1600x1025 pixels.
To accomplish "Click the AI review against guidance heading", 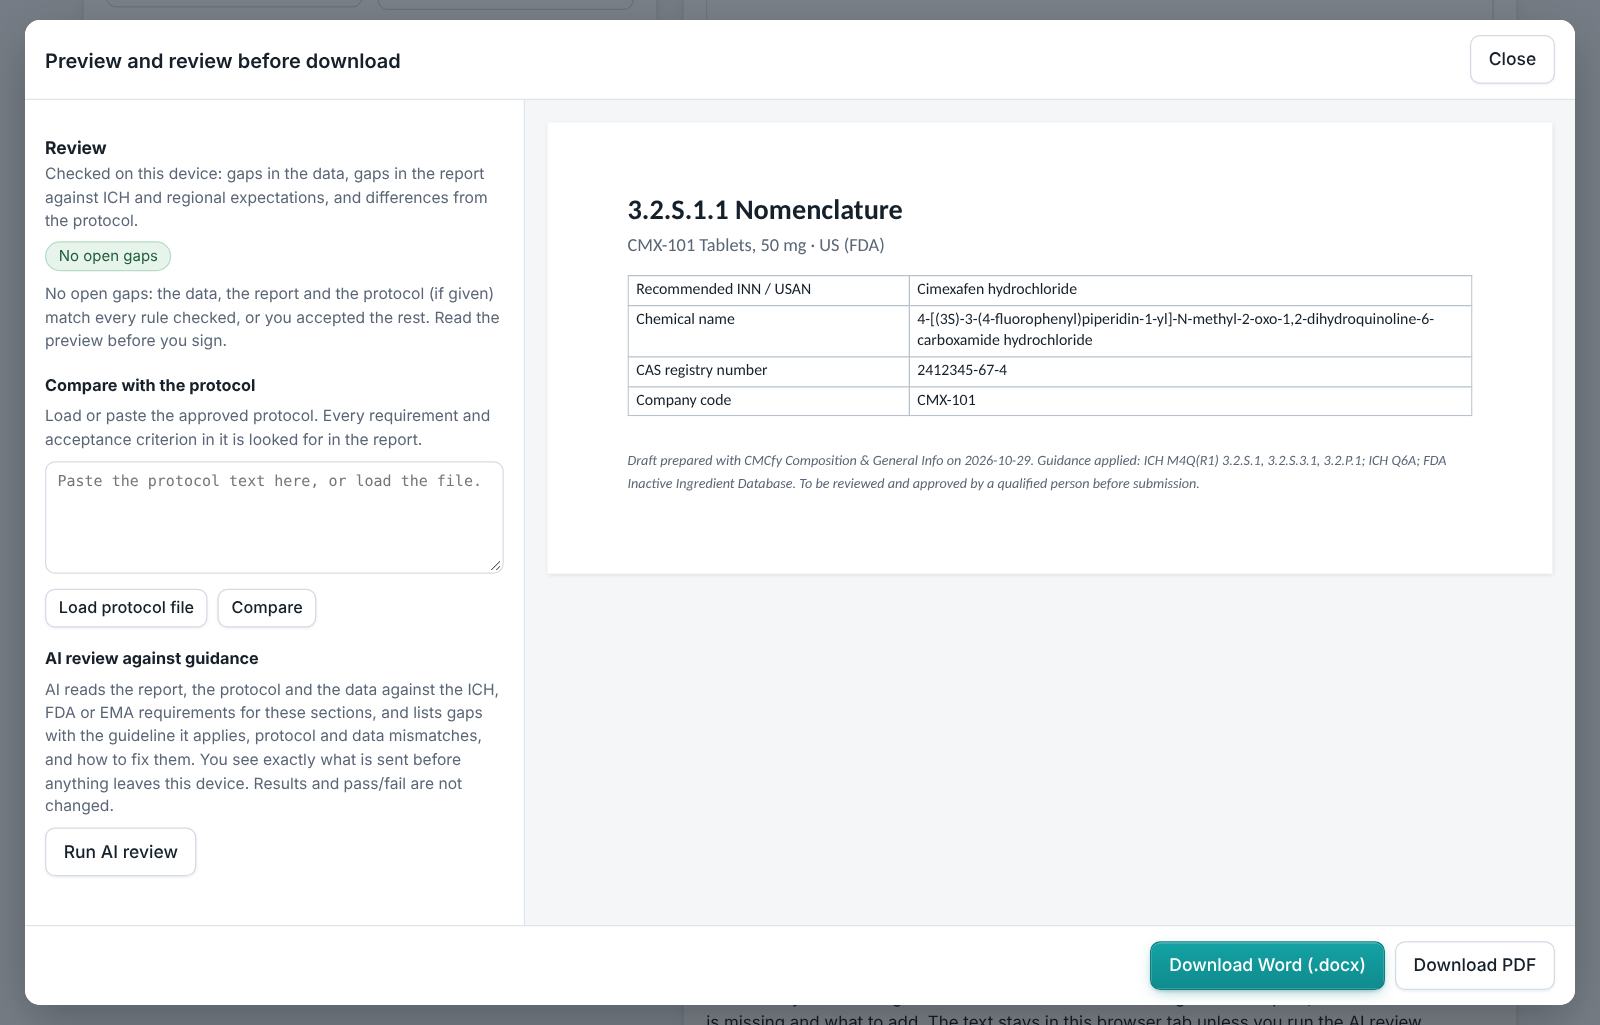I will pyautogui.click(x=152, y=659).
